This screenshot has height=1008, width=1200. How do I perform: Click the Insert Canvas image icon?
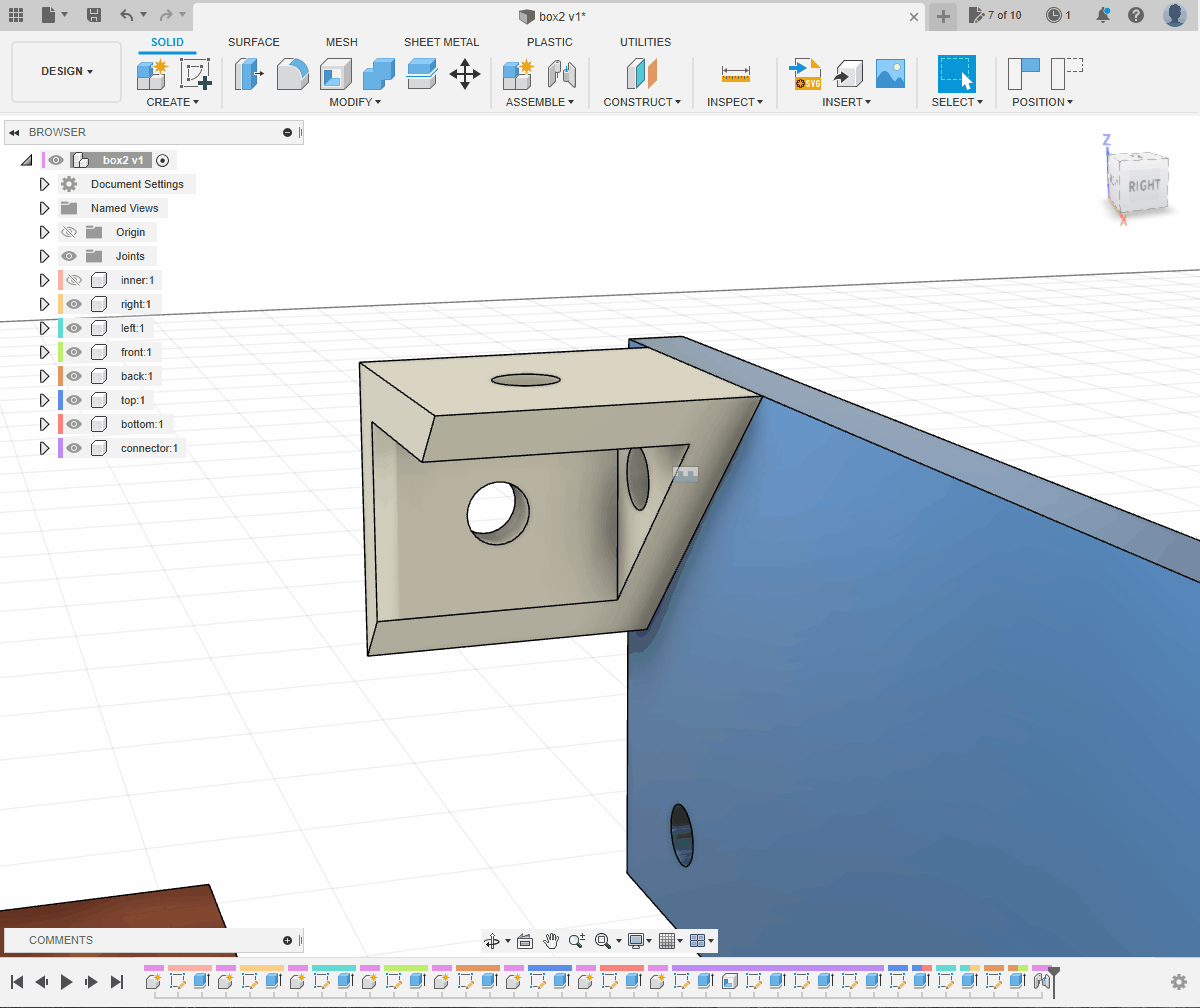coord(890,74)
